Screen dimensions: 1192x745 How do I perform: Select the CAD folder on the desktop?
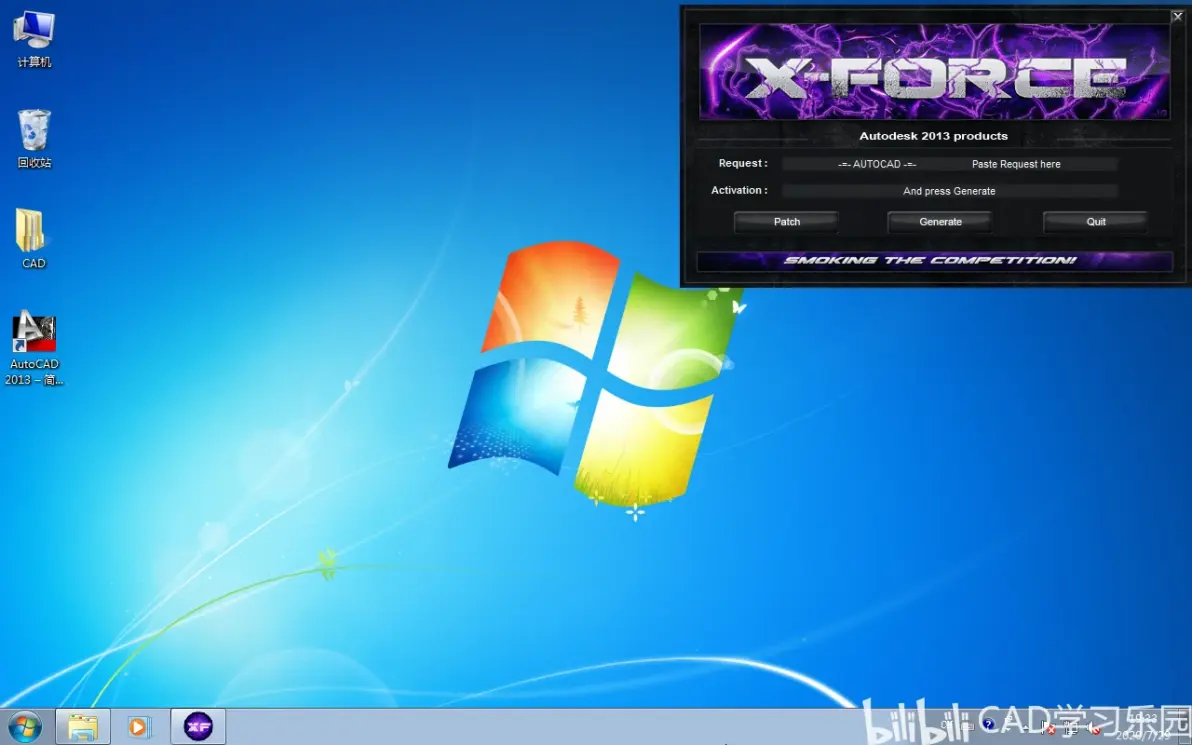[33, 239]
